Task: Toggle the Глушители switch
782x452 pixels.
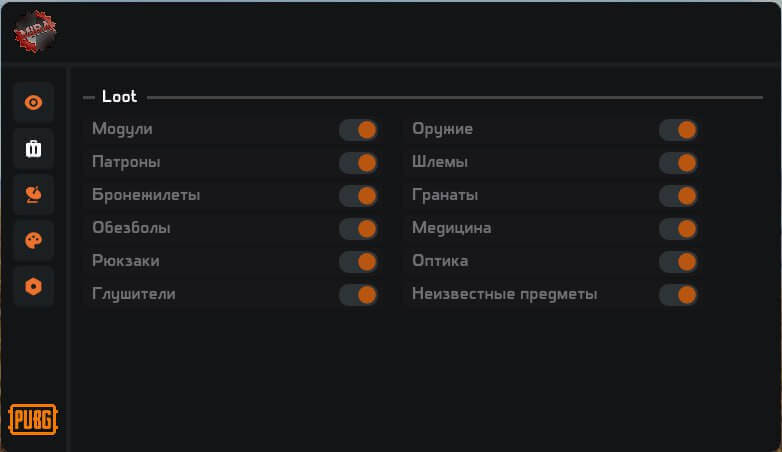Action: point(358,295)
